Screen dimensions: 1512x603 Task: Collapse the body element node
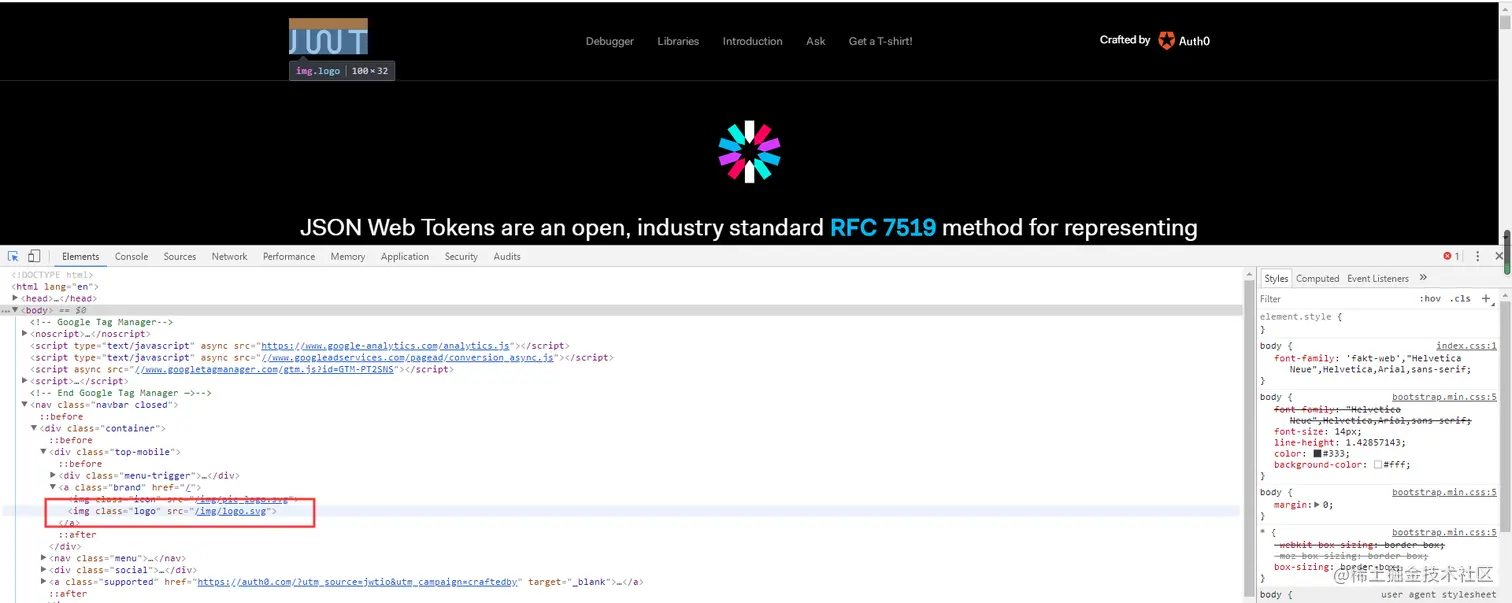(x=15, y=310)
